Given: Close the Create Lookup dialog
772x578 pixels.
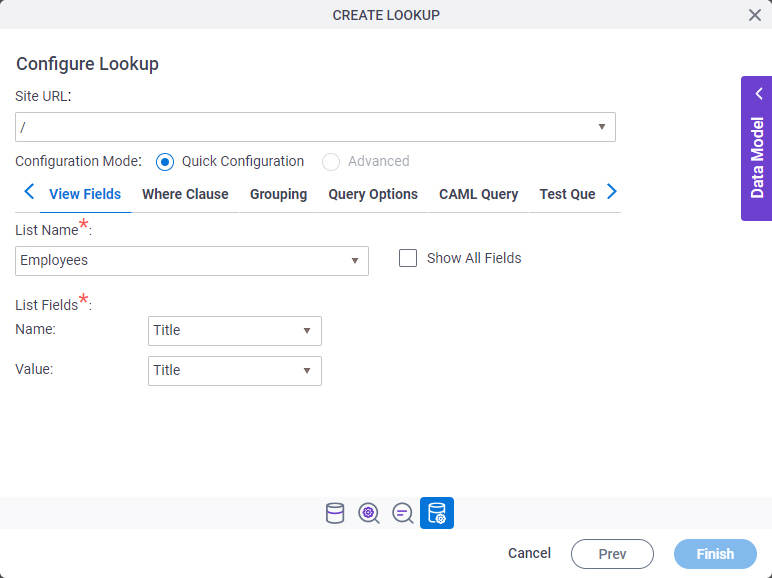Looking at the screenshot, I should 755,15.
